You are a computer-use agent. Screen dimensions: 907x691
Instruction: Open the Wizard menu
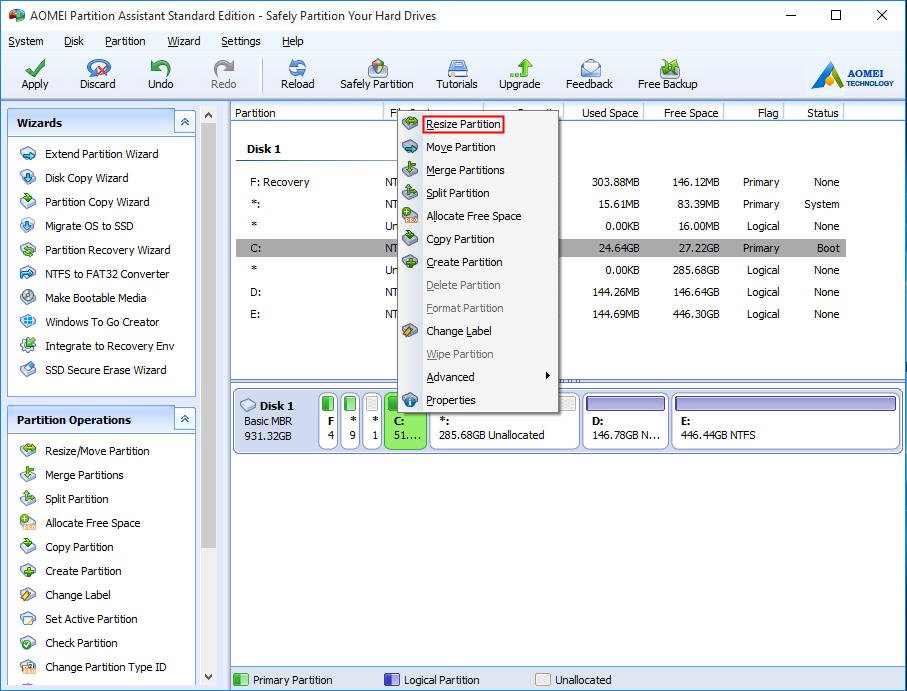coord(184,41)
